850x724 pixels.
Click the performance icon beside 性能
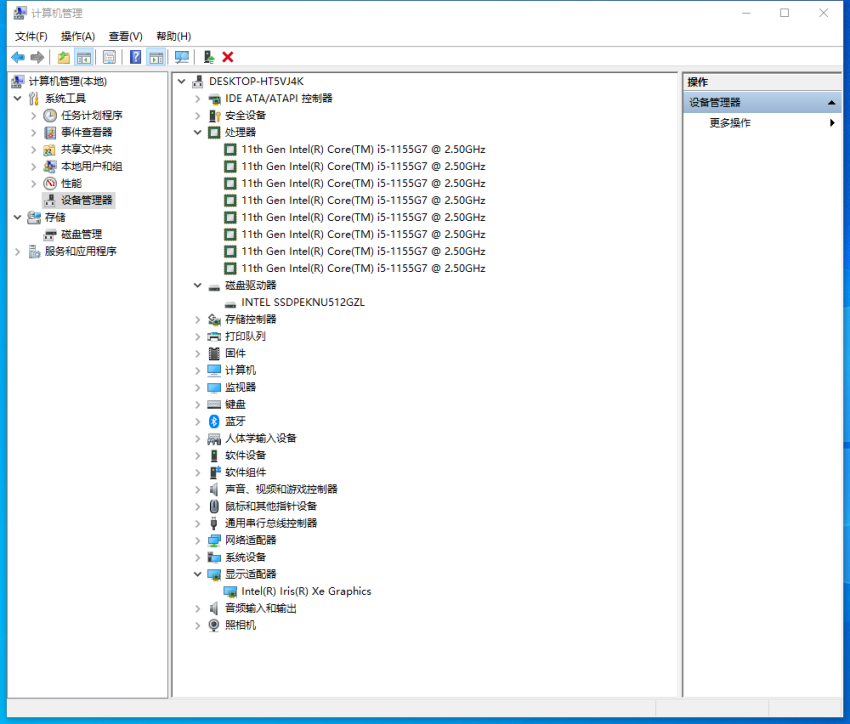click(50, 183)
